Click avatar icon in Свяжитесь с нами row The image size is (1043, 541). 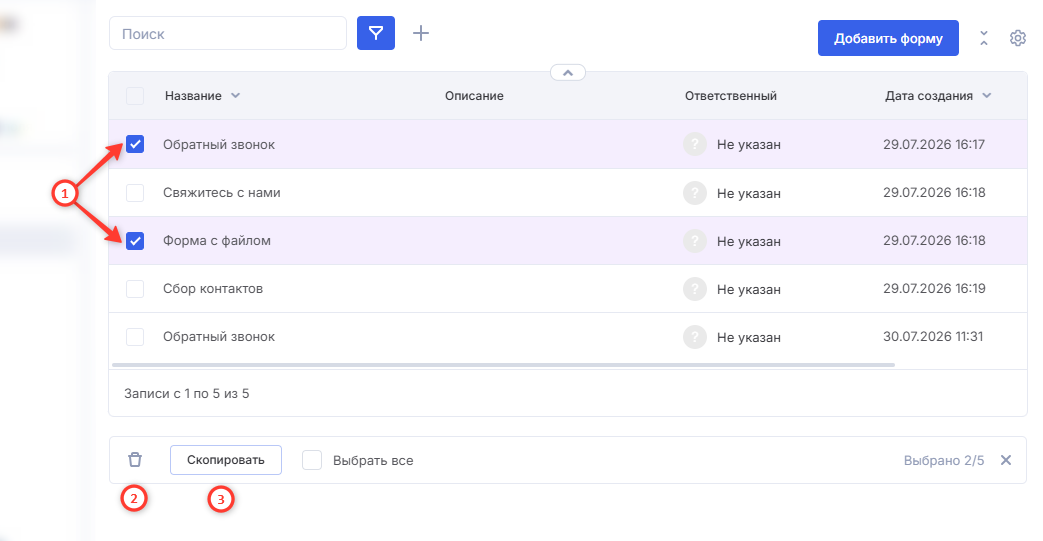click(x=694, y=193)
